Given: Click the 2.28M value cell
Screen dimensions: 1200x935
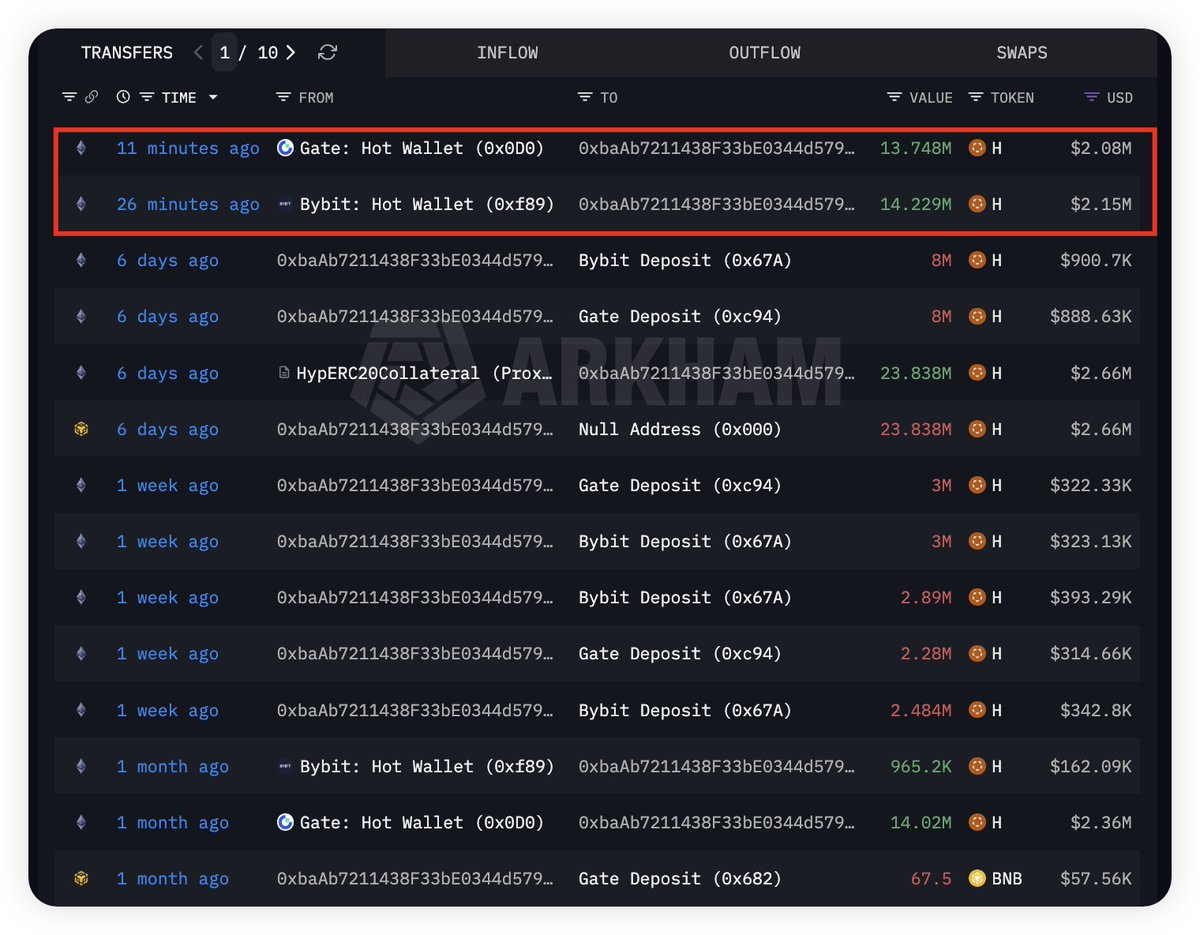Looking at the screenshot, I should (926, 653).
